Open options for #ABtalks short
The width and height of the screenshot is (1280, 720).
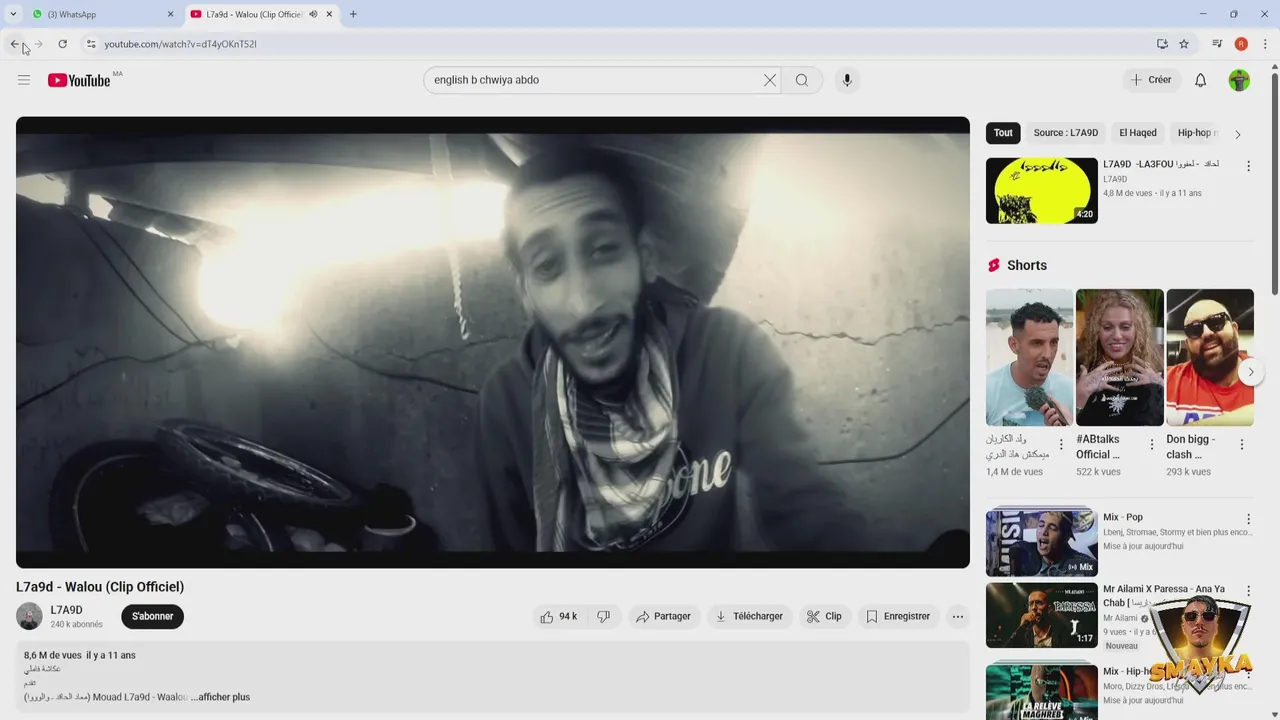pyautogui.click(x=1152, y=445)
